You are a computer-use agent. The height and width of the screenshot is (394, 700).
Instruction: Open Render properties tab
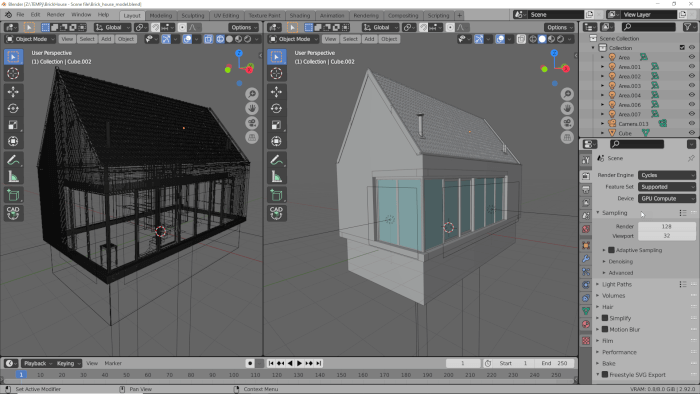pos(586,176)
